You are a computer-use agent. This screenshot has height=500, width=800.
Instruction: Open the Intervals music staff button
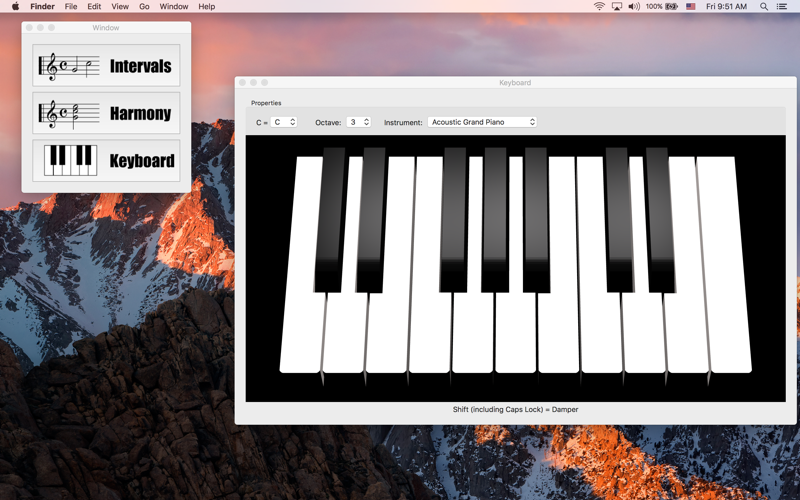tap(106, 65)
